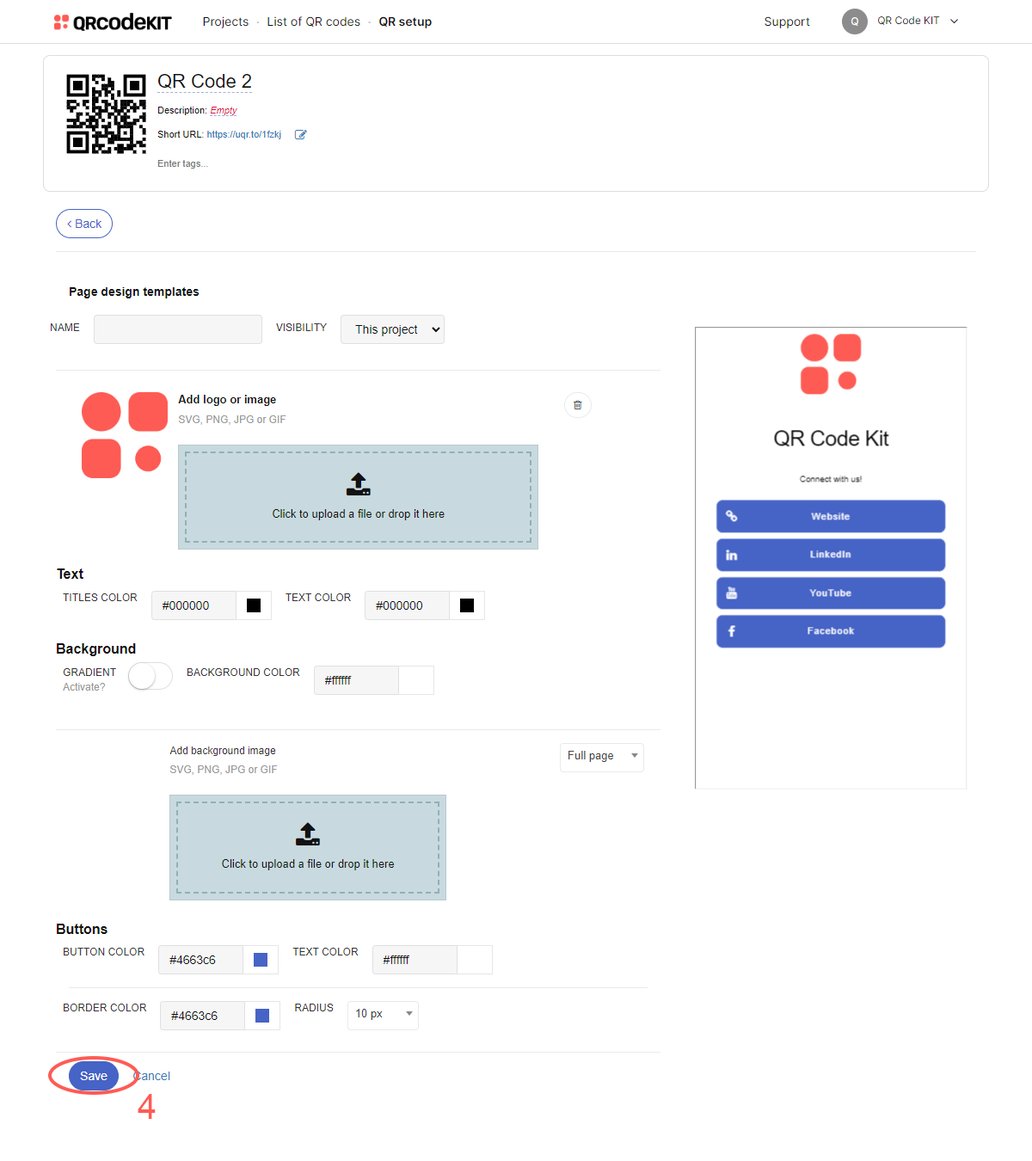Click the Cancel link next to Save

pyautogui.click(x=151, y=1076)
